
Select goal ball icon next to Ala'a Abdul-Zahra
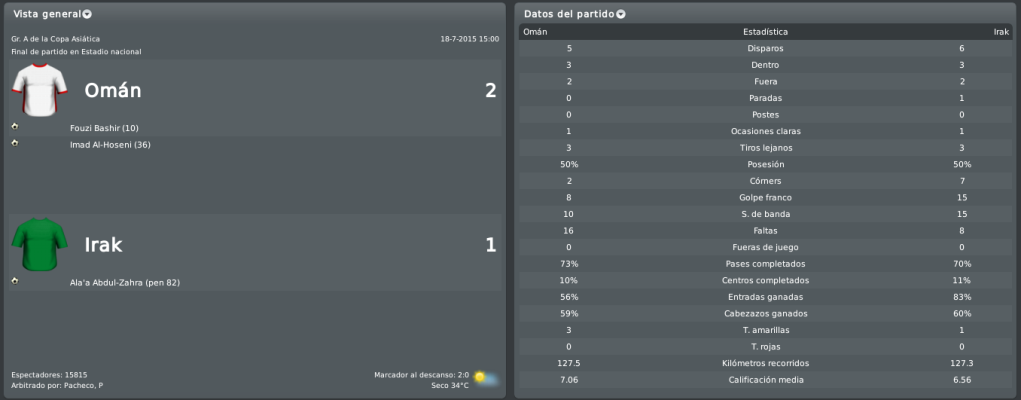tap(15, 281)
